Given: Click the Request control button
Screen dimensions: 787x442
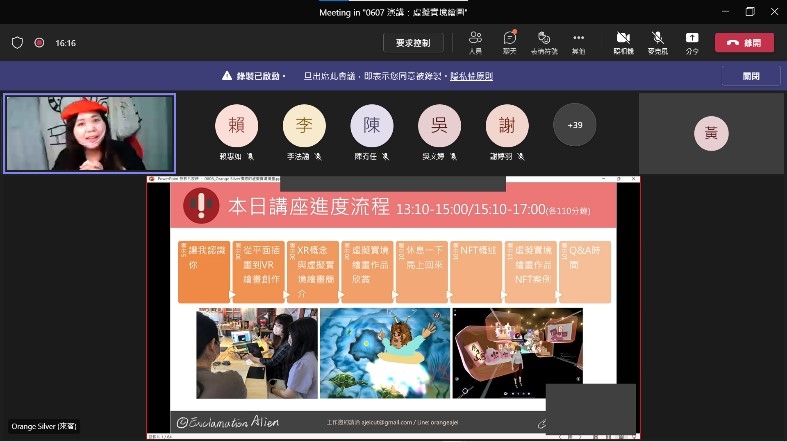Looking at the screenshot, I should click(x=413, y=43).
